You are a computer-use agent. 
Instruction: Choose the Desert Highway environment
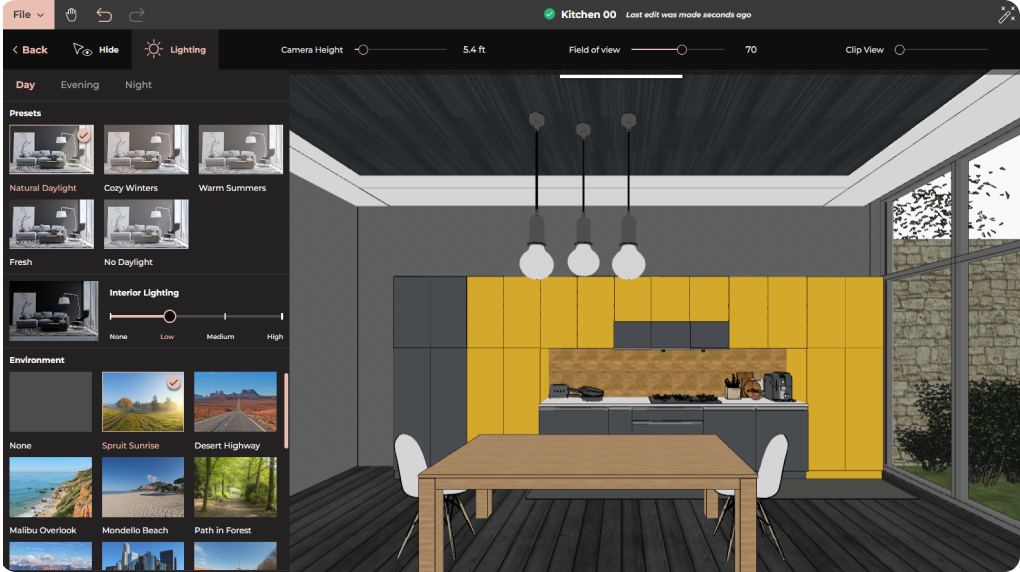coord(235,402)
